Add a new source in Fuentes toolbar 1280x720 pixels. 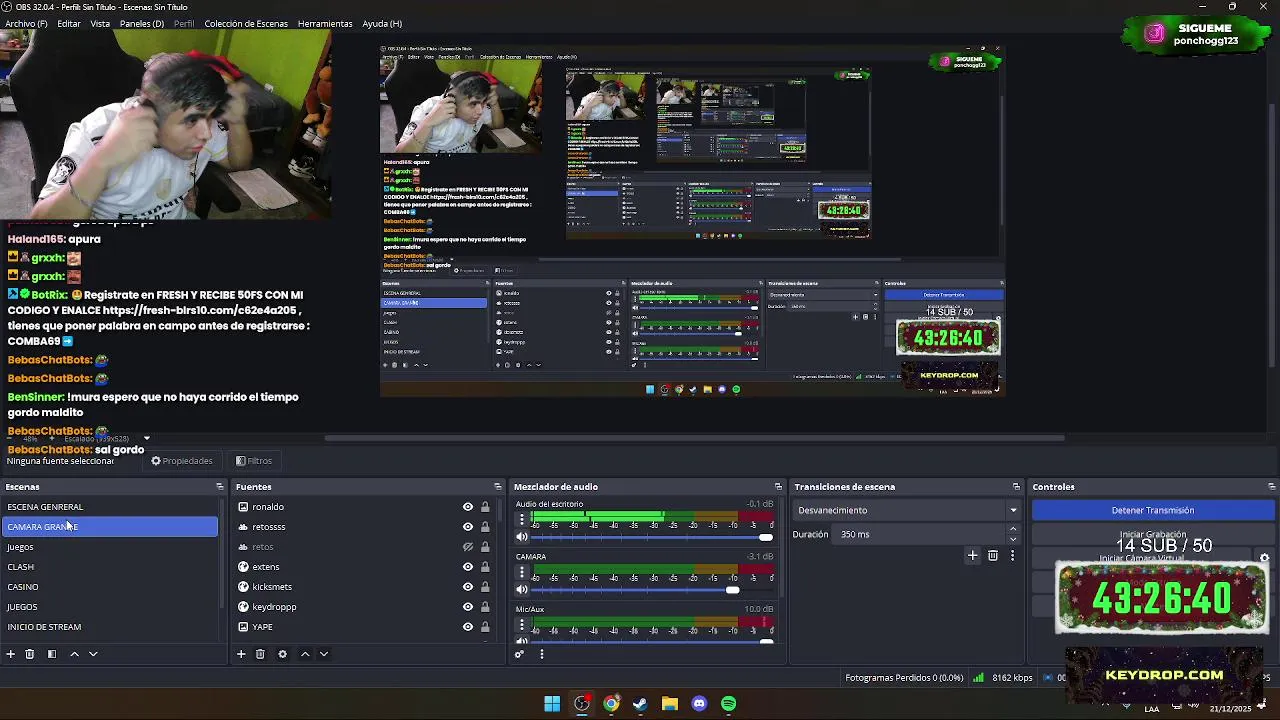pos(241,654)
